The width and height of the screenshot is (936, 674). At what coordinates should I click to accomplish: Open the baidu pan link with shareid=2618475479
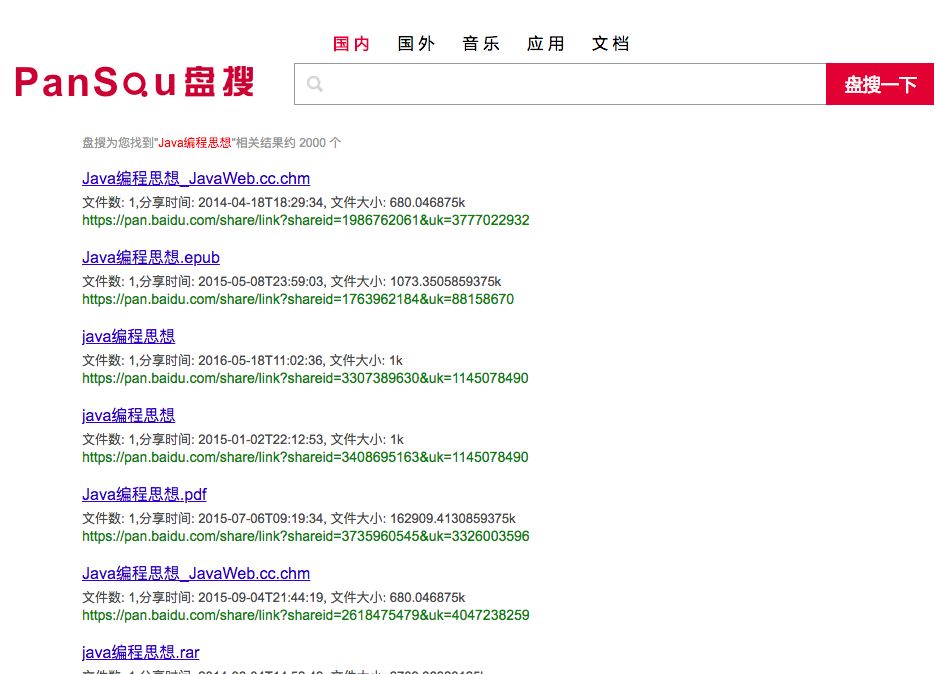point(305,615)
